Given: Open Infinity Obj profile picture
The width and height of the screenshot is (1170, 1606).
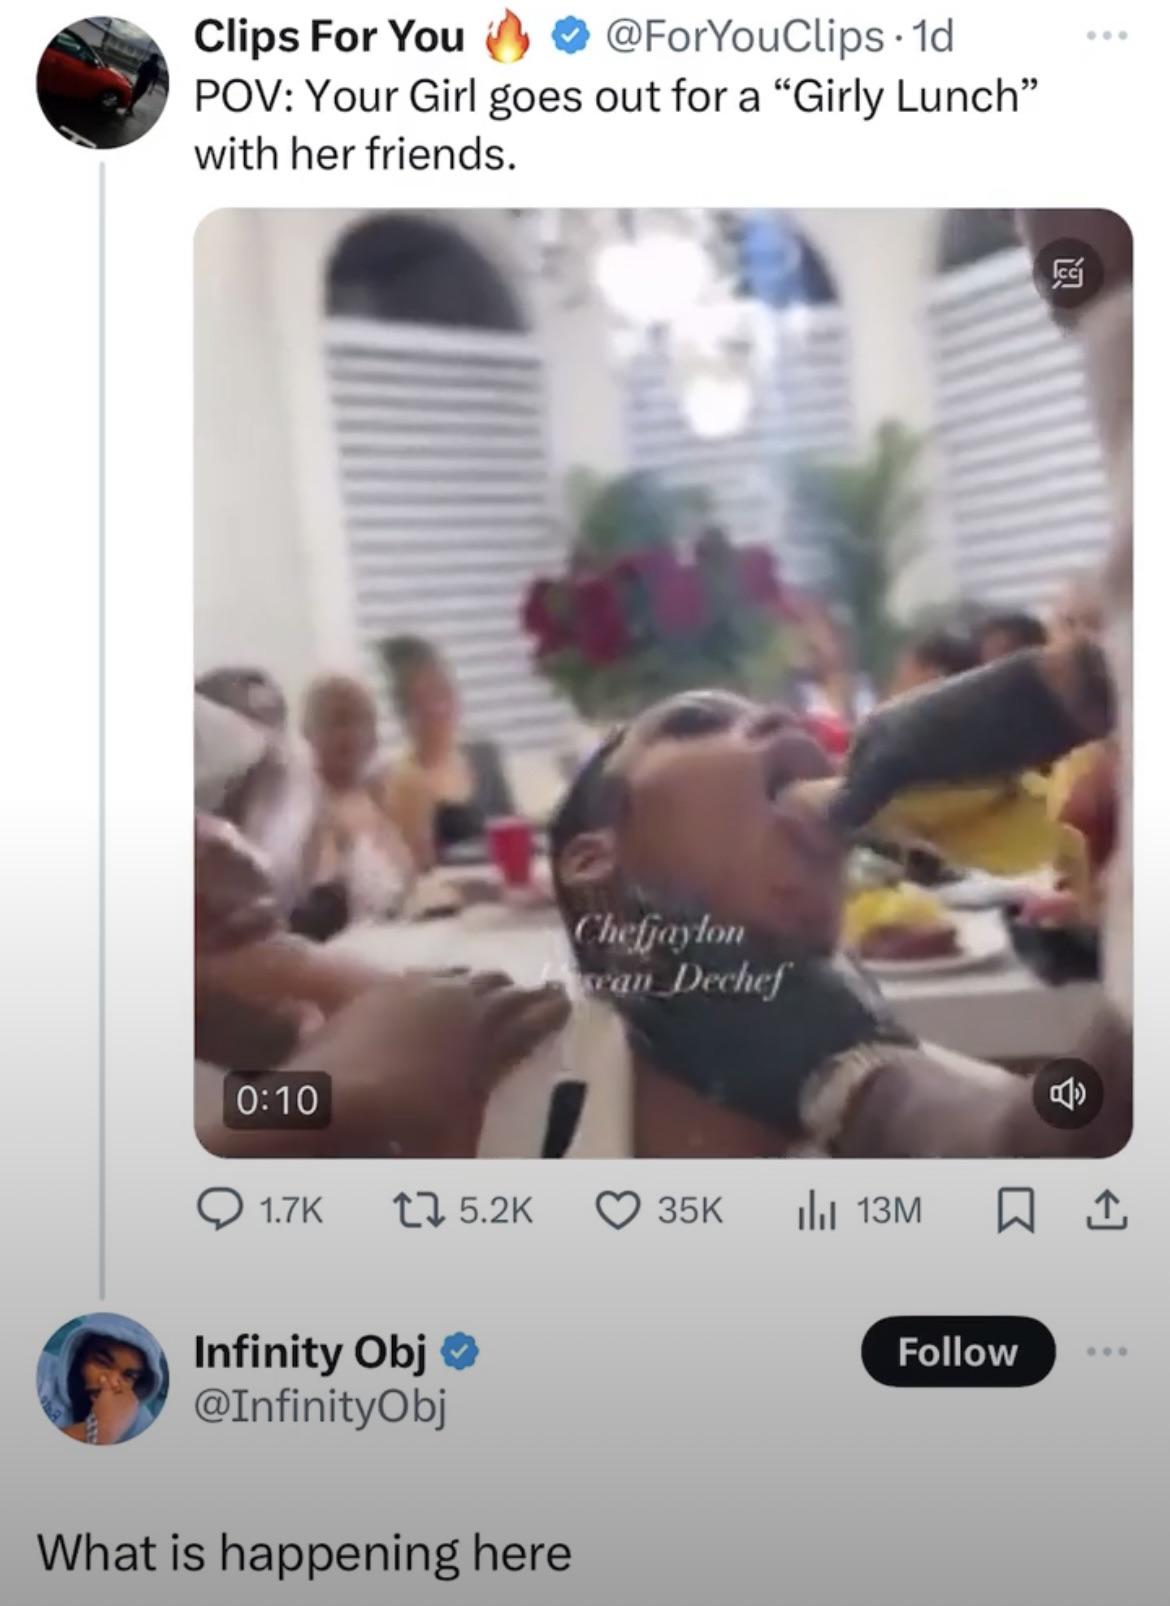Looking at the screenshot, I should tap(102, 1378).
